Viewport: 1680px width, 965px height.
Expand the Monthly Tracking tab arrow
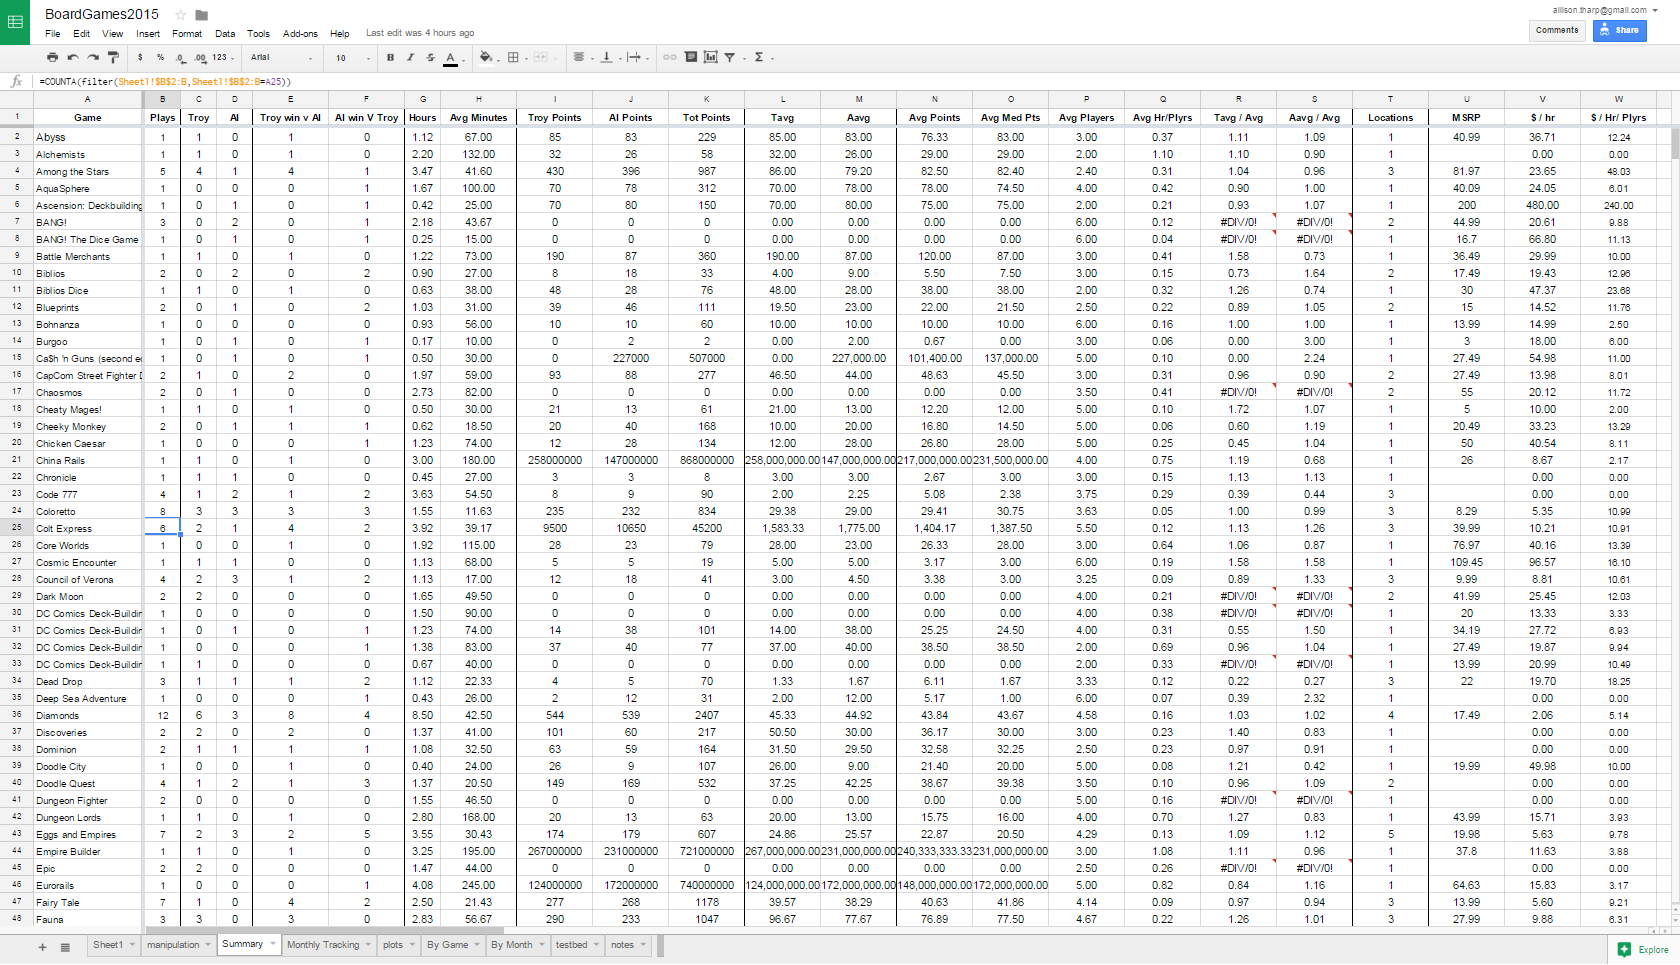pyautogui.click(x=368, y=944)
